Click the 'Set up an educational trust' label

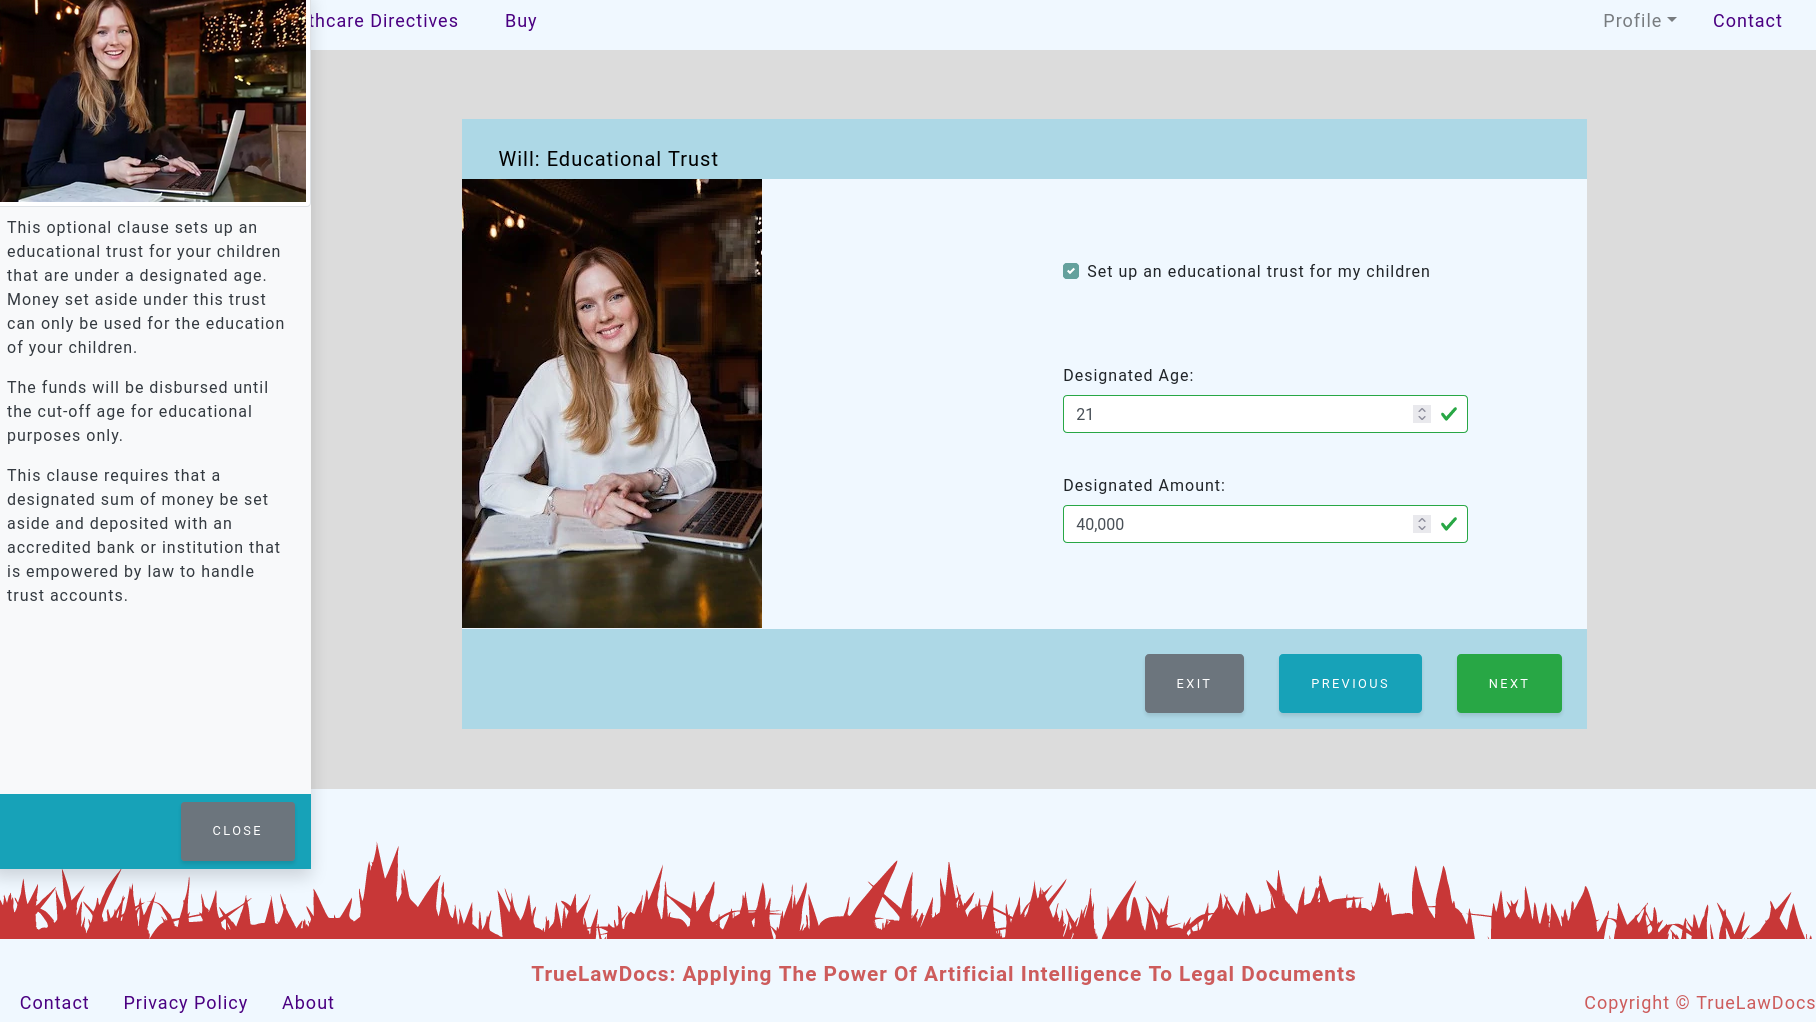click(x=1258, y=272)
